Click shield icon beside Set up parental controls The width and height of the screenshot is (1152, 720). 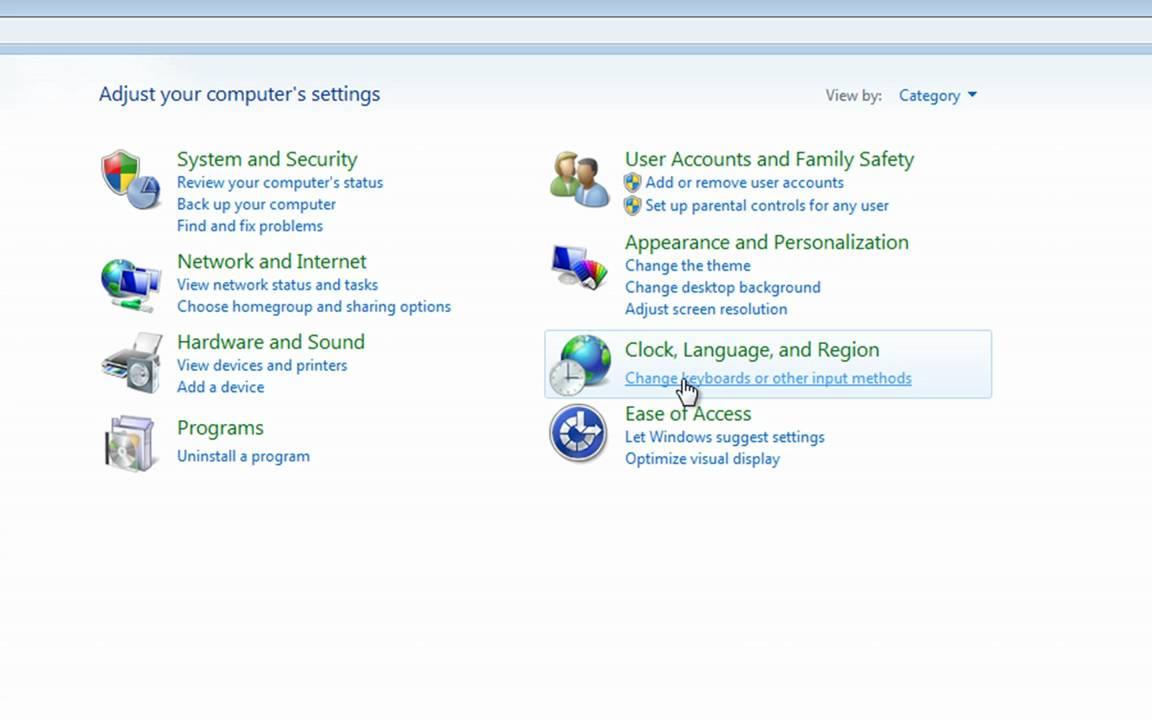[x=633, y=206]
